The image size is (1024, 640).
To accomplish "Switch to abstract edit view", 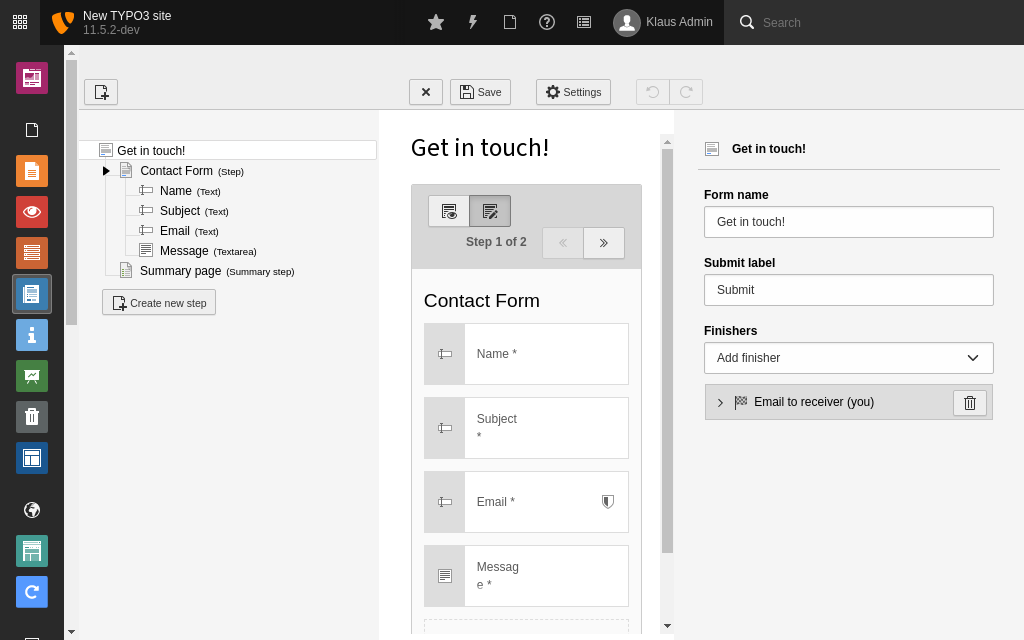I will point(490,211).
